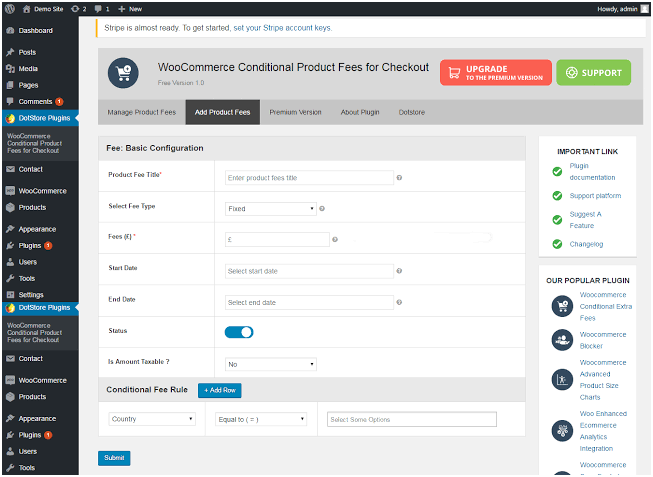The image size is (653, 477).
Task: Click the help icon beside End Date
Action: tap(399, 302)
